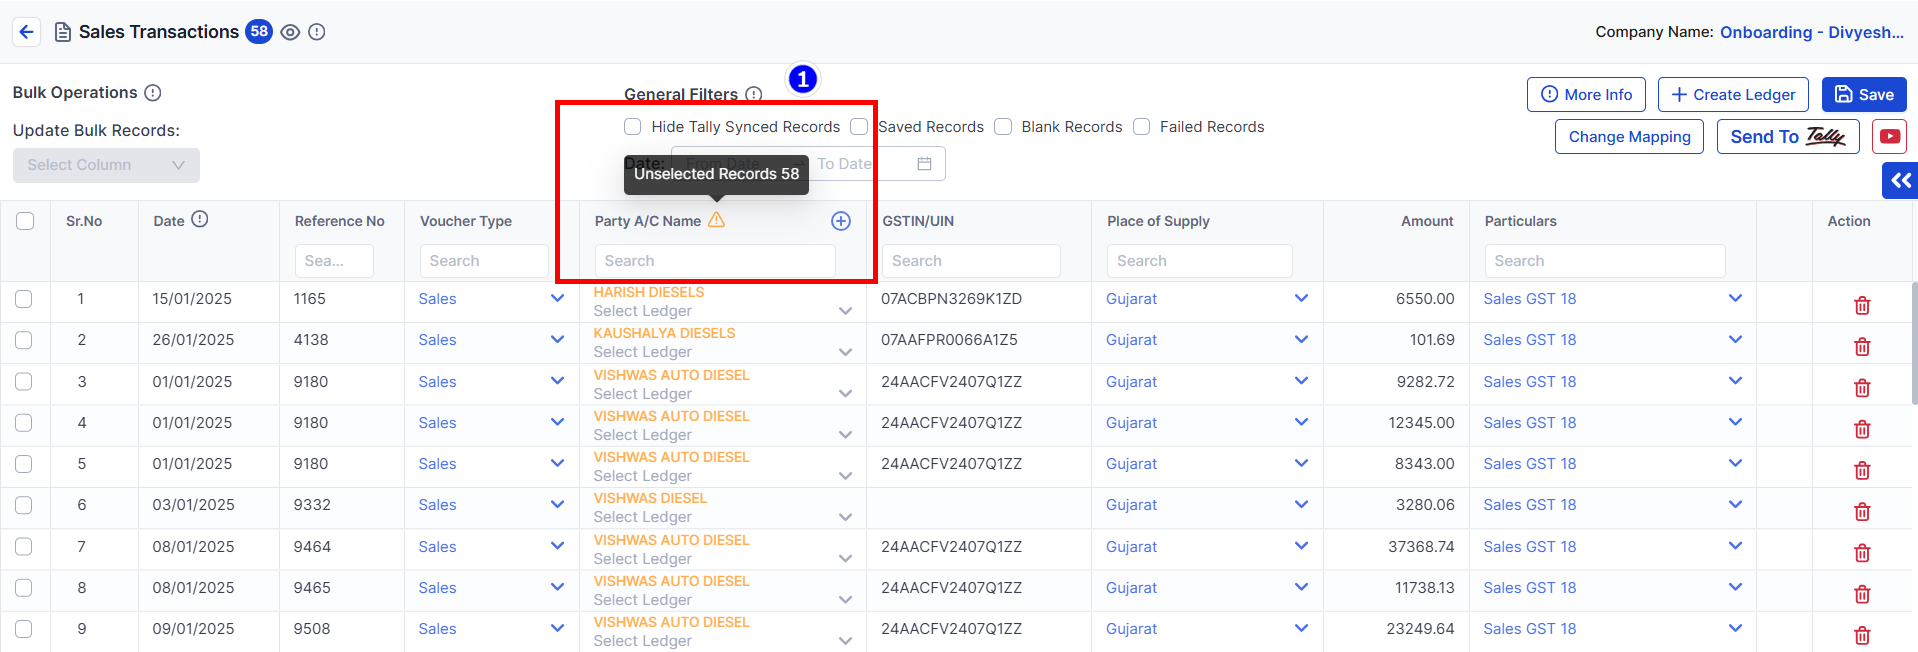Click the GSTIN/UIN search field
Image resolution: width=1918 pixels, height=652 pixels.
[971, 261]
